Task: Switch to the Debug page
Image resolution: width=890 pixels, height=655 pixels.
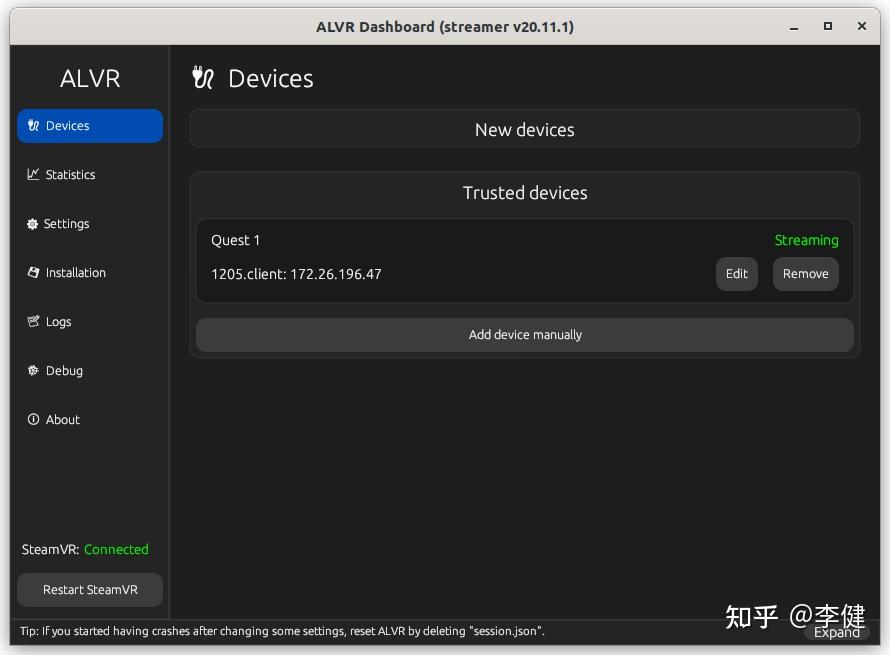Action: click(64, 371)
